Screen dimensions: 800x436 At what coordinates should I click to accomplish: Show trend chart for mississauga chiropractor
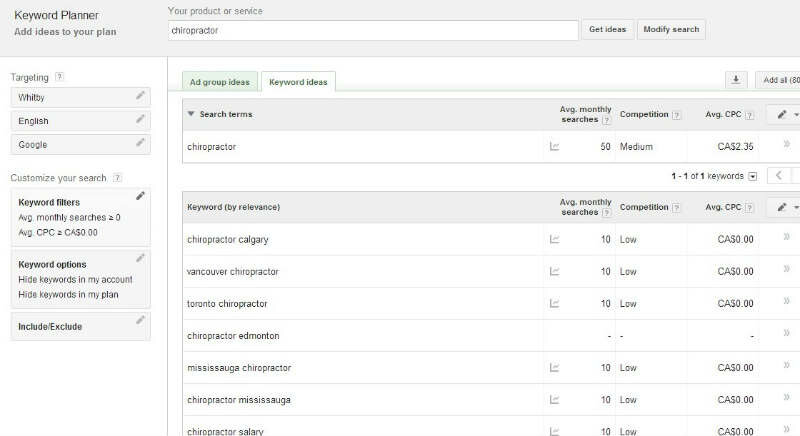pyautogui.click(x=555, y=368)
